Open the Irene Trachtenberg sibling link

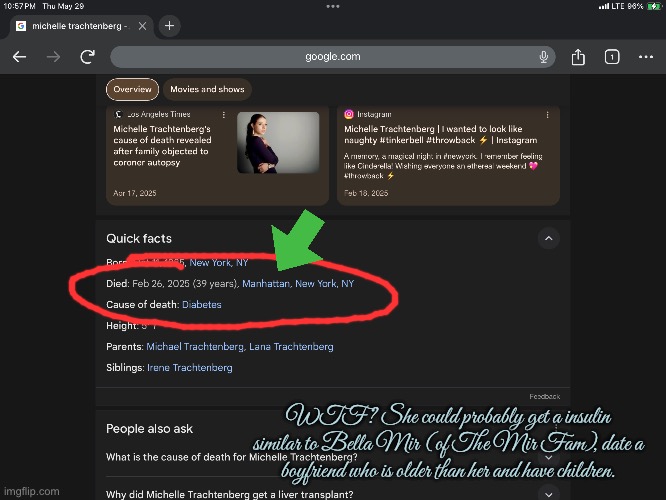pos(189,367)
